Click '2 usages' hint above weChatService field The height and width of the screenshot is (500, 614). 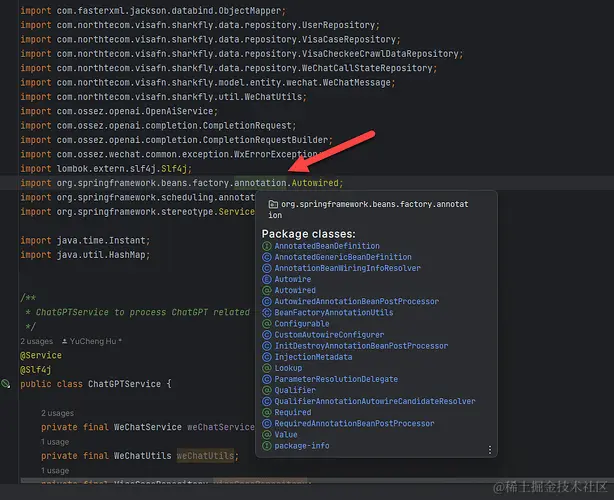57,413
